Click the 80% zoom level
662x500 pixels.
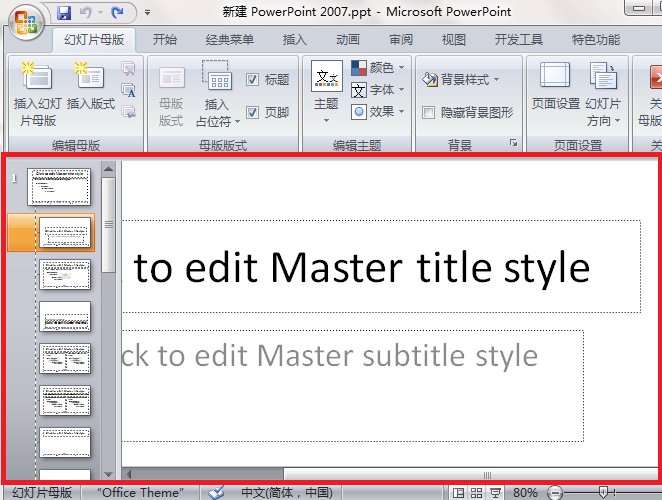(x=525, y=492)
